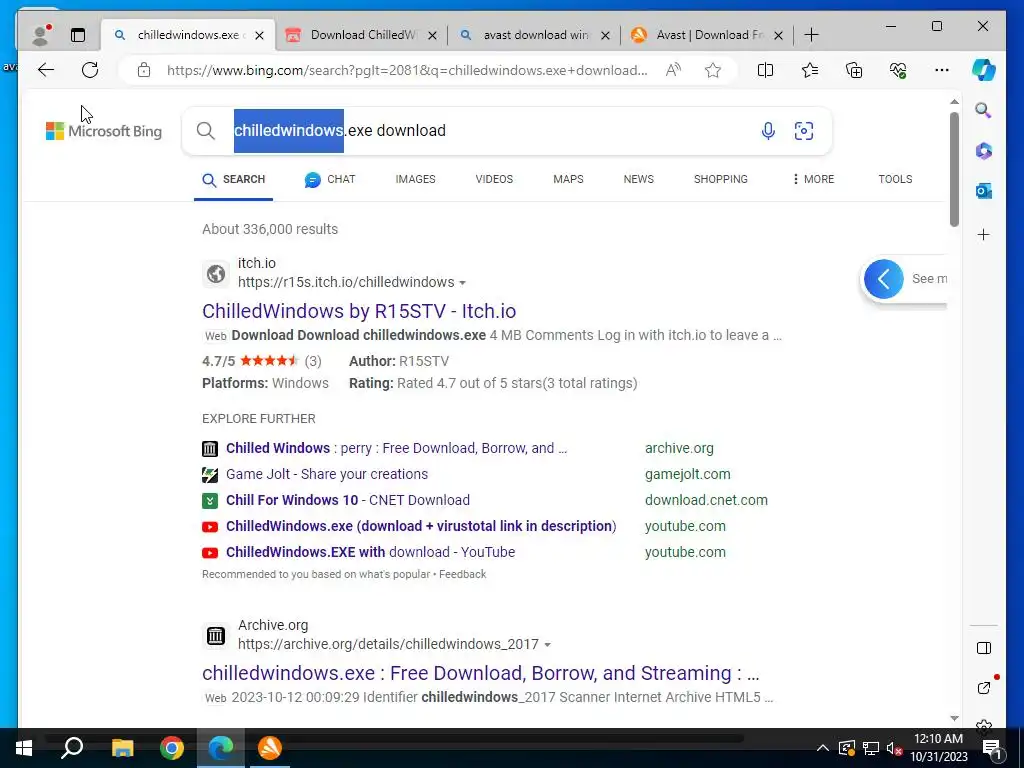Open ChilledWindows.EXE with download YouTube link
The image size is (1024, 768).
point(371,552)
